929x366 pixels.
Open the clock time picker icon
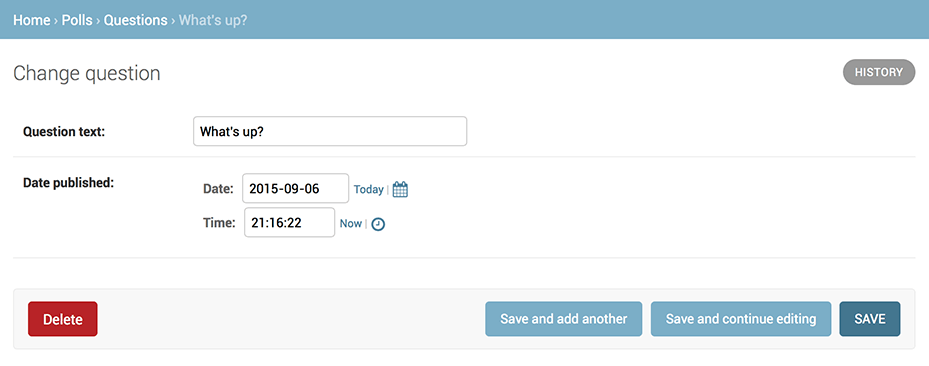pyautogui.click(x=378, y=224)
